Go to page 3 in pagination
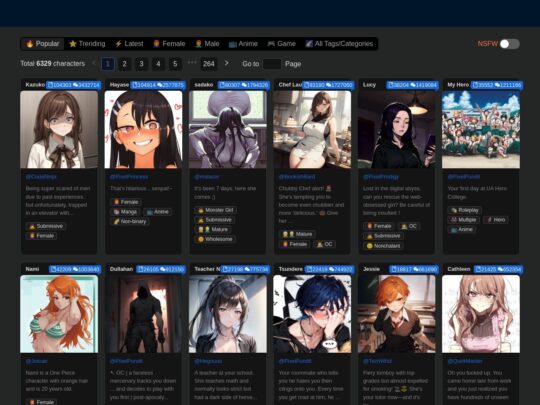540x405 pixels. (x=141, y=64)
